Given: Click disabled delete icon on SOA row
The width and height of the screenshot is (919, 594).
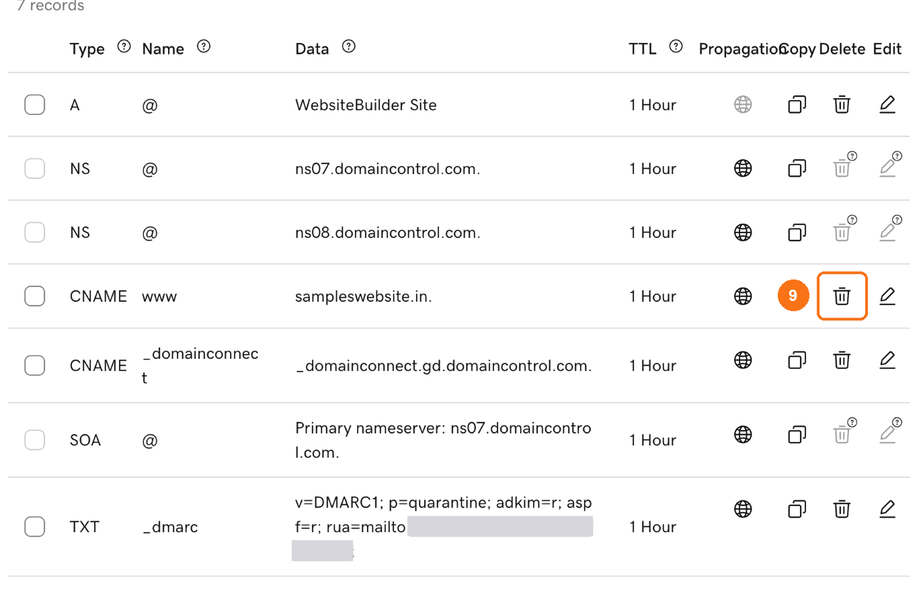Looking at the screenshot, I should pos(842,434).
